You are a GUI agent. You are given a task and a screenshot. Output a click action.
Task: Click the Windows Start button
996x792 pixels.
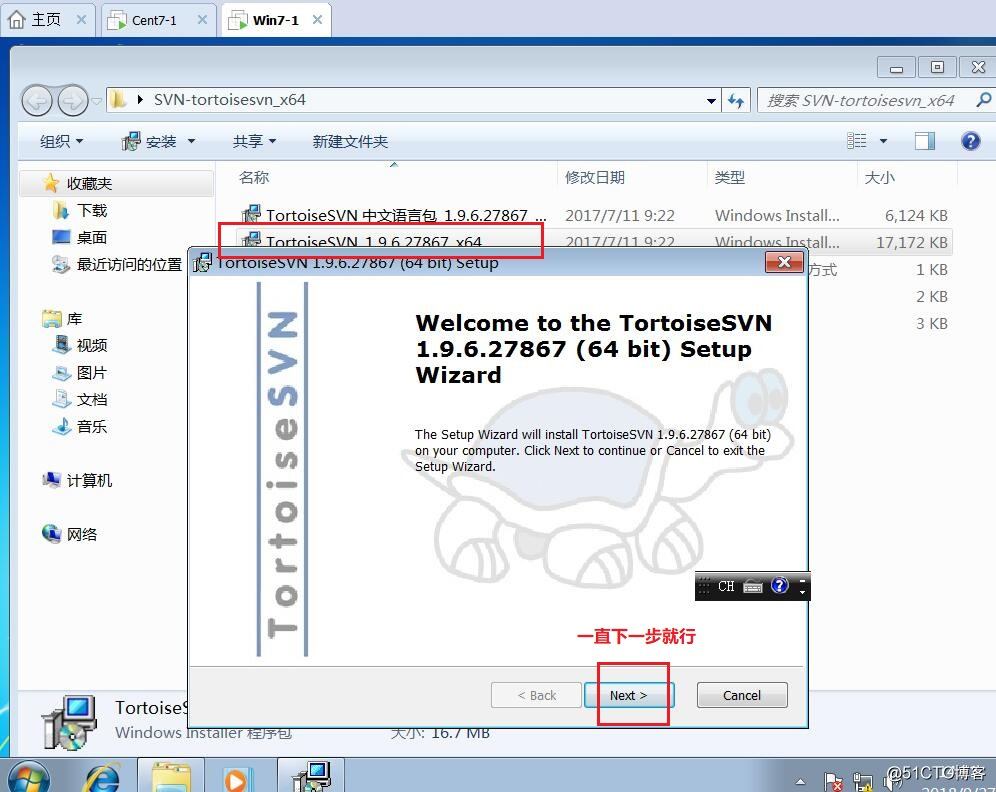[29, 776]
